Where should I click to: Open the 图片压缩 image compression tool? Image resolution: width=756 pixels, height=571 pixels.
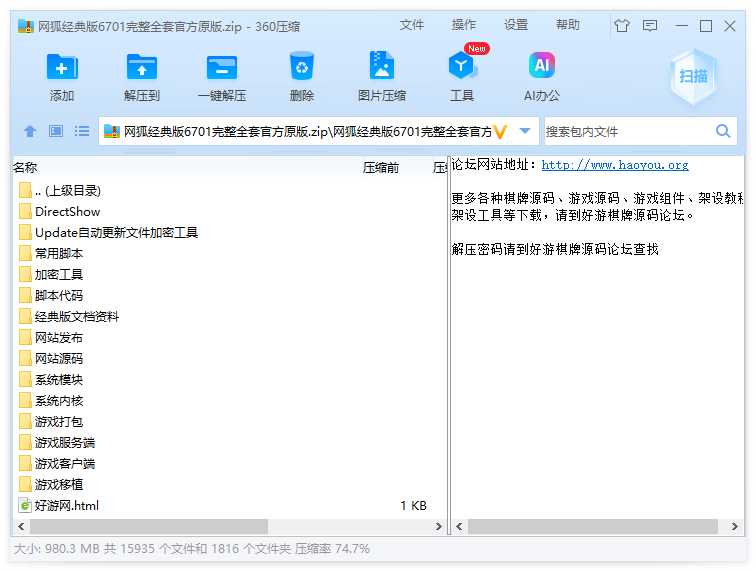(x=381, y=65)
